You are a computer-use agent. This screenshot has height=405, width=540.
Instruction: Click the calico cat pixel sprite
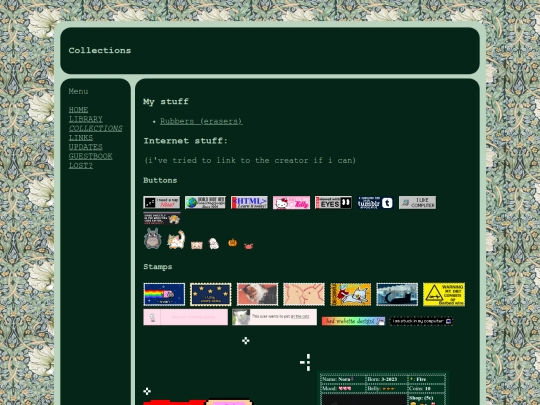(x=176, y=240)
